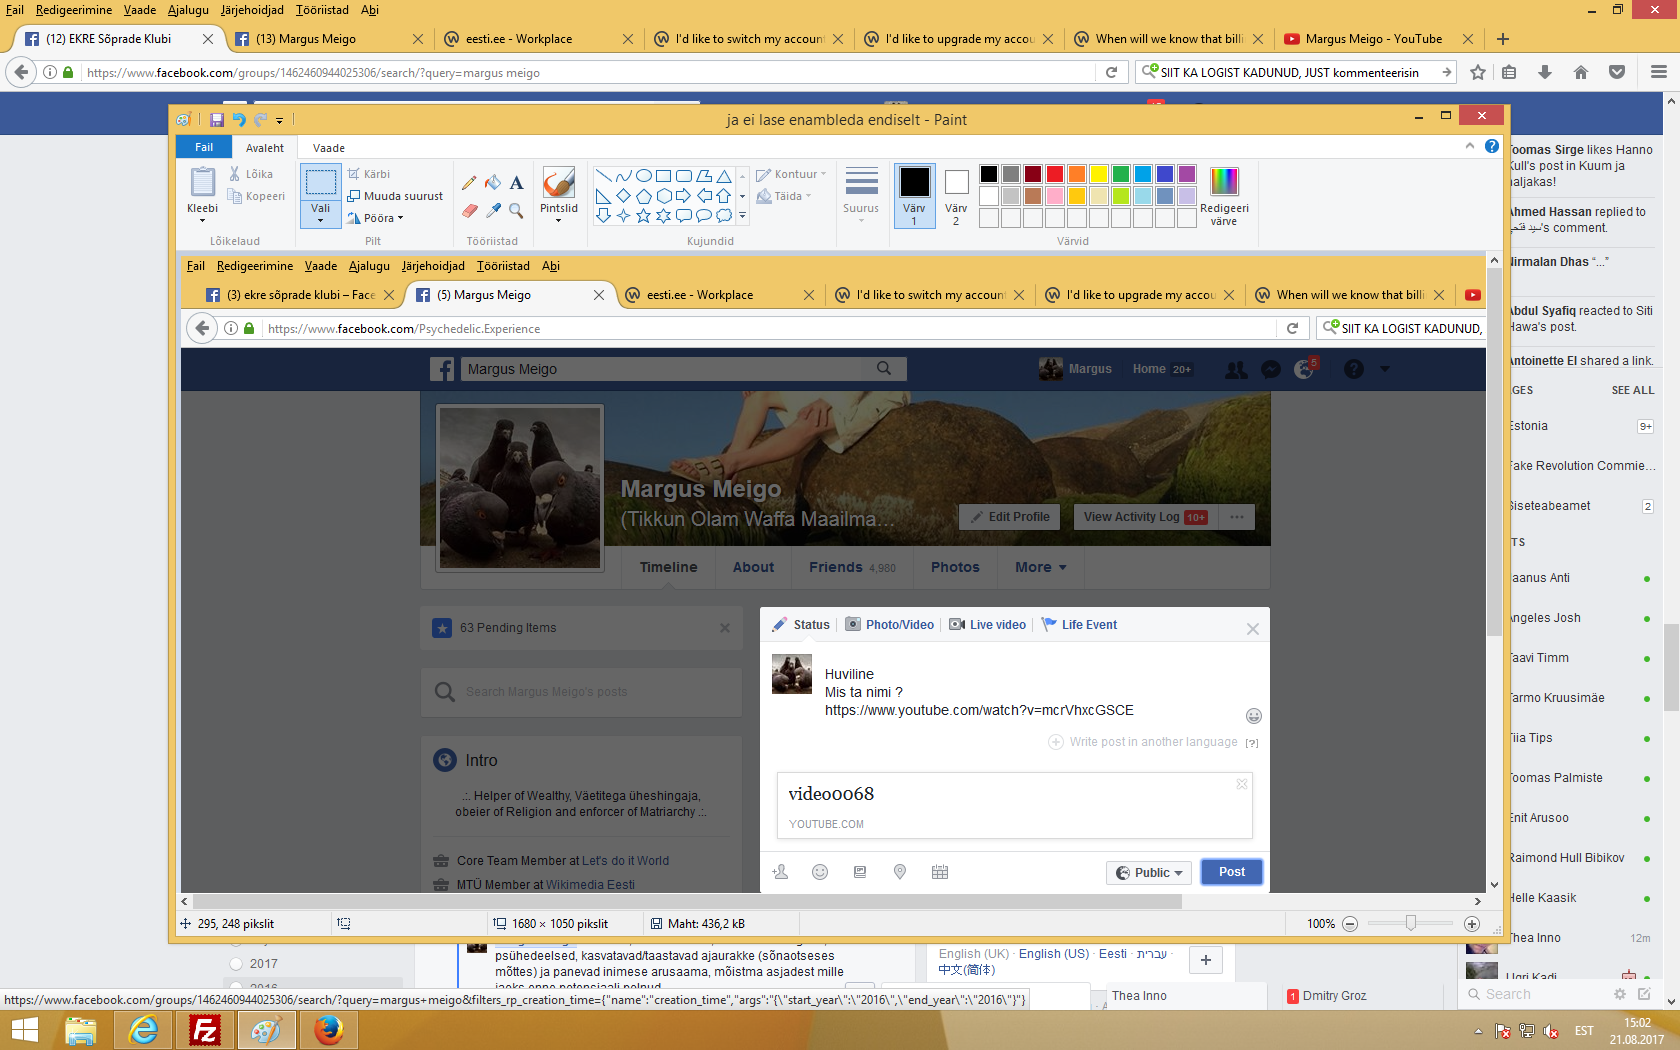
Task: Open File Explorer from the taskbar
Action: [81, 1030]
